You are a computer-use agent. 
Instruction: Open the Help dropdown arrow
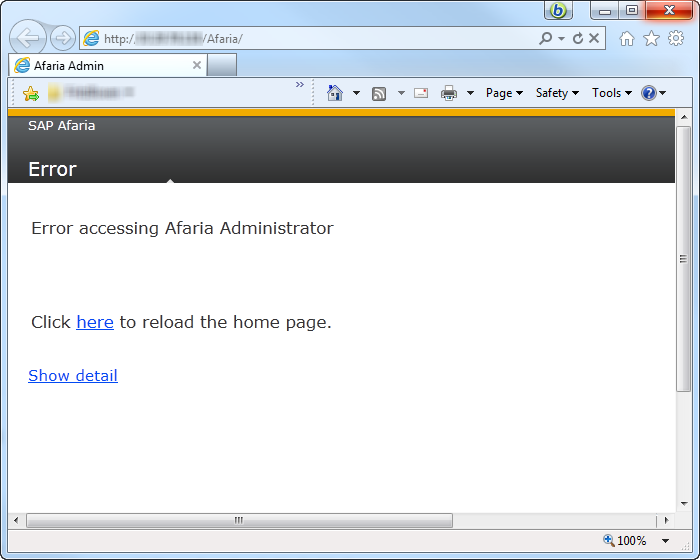[x=662, y=93]
